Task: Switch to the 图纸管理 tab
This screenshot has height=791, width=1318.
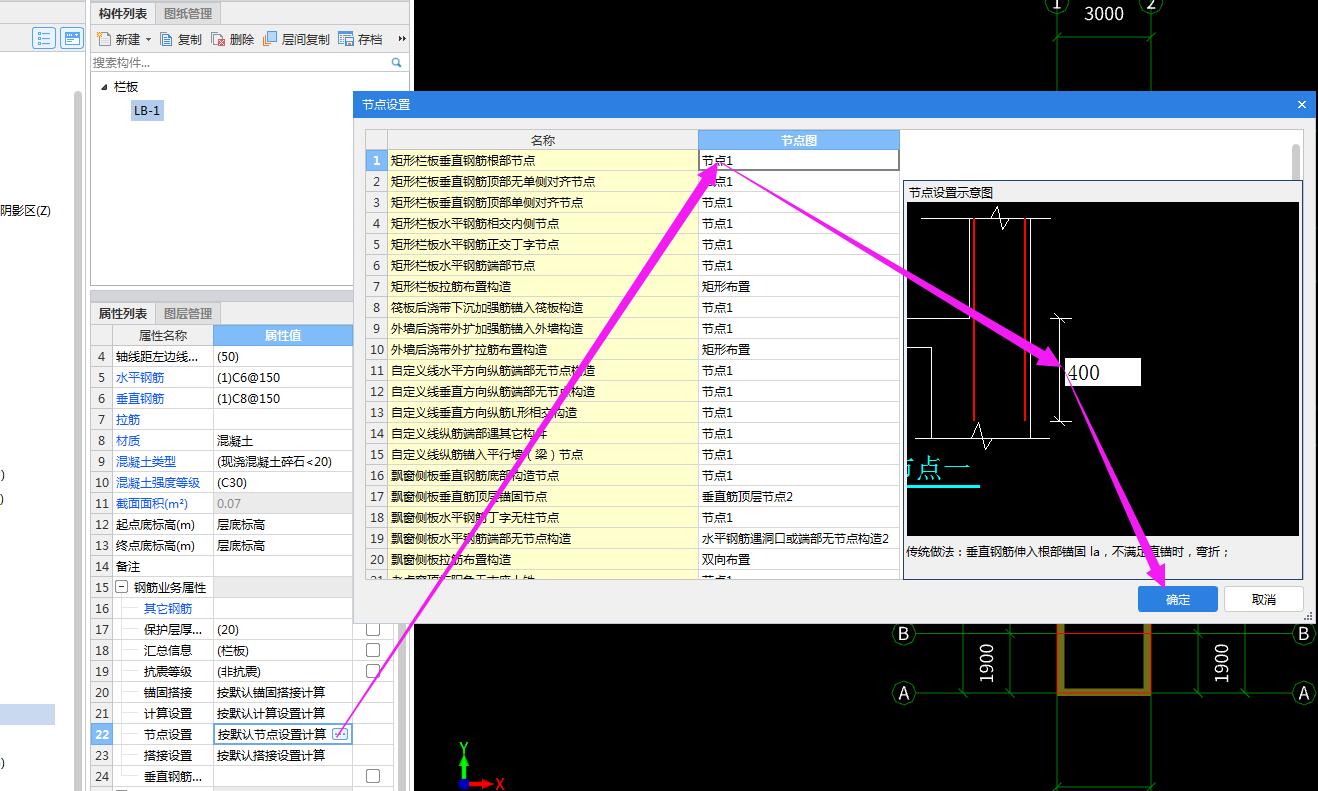Action: pyautogui.click(x=187, y=13)
